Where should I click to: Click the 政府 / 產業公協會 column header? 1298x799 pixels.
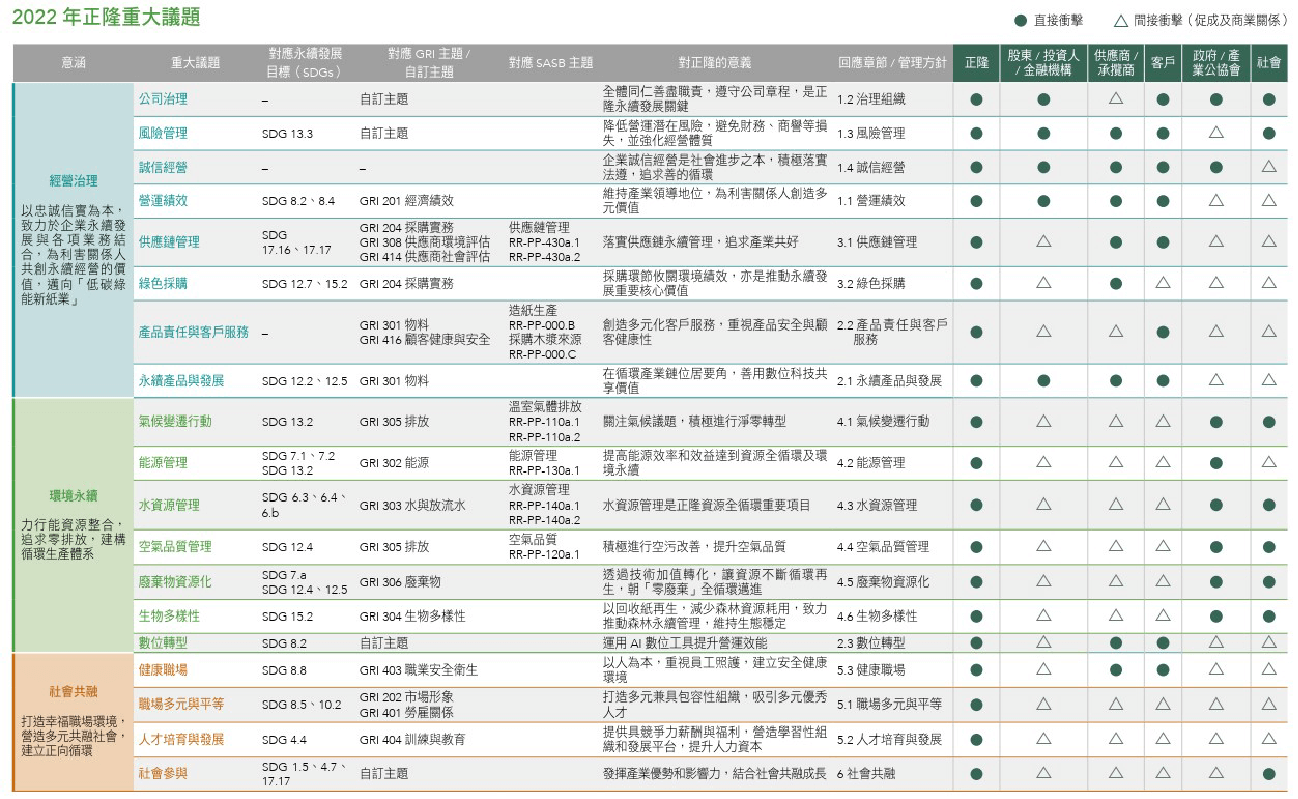point(1216,63)
